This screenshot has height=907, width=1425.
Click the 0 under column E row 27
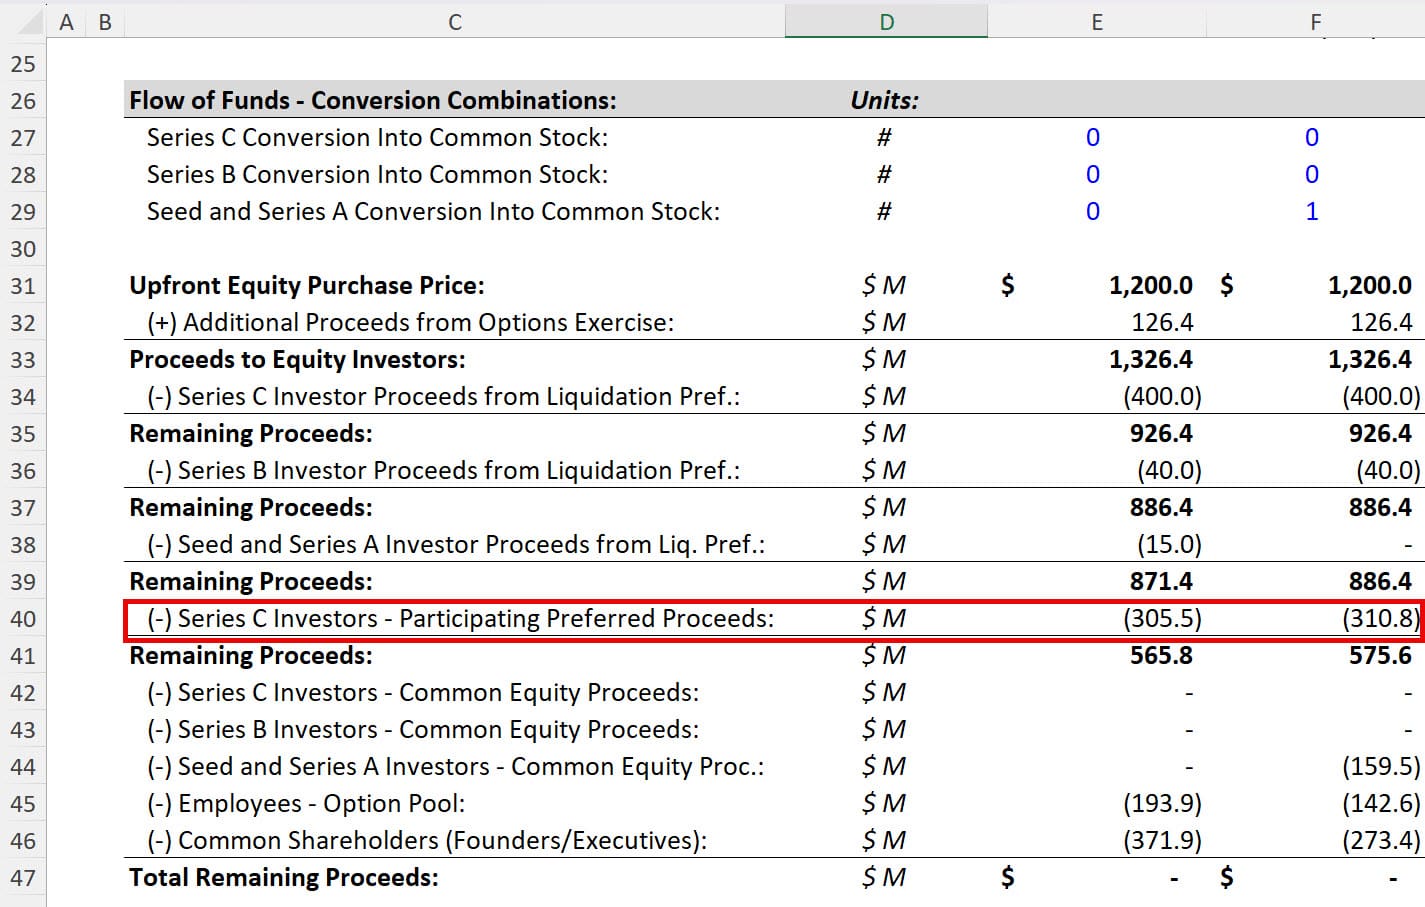pos(1092,137)
